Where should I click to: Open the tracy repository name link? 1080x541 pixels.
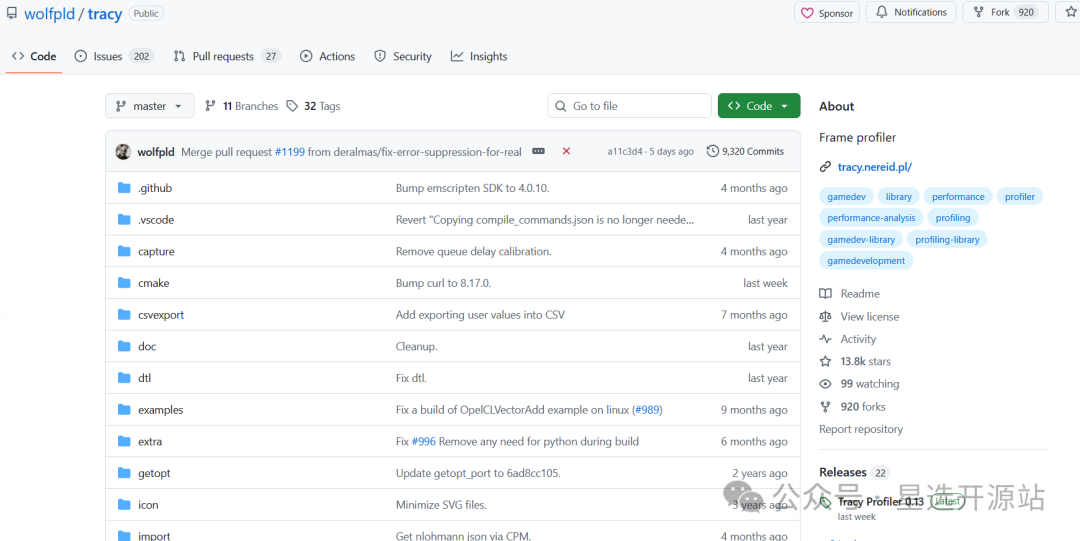[105, 13]
